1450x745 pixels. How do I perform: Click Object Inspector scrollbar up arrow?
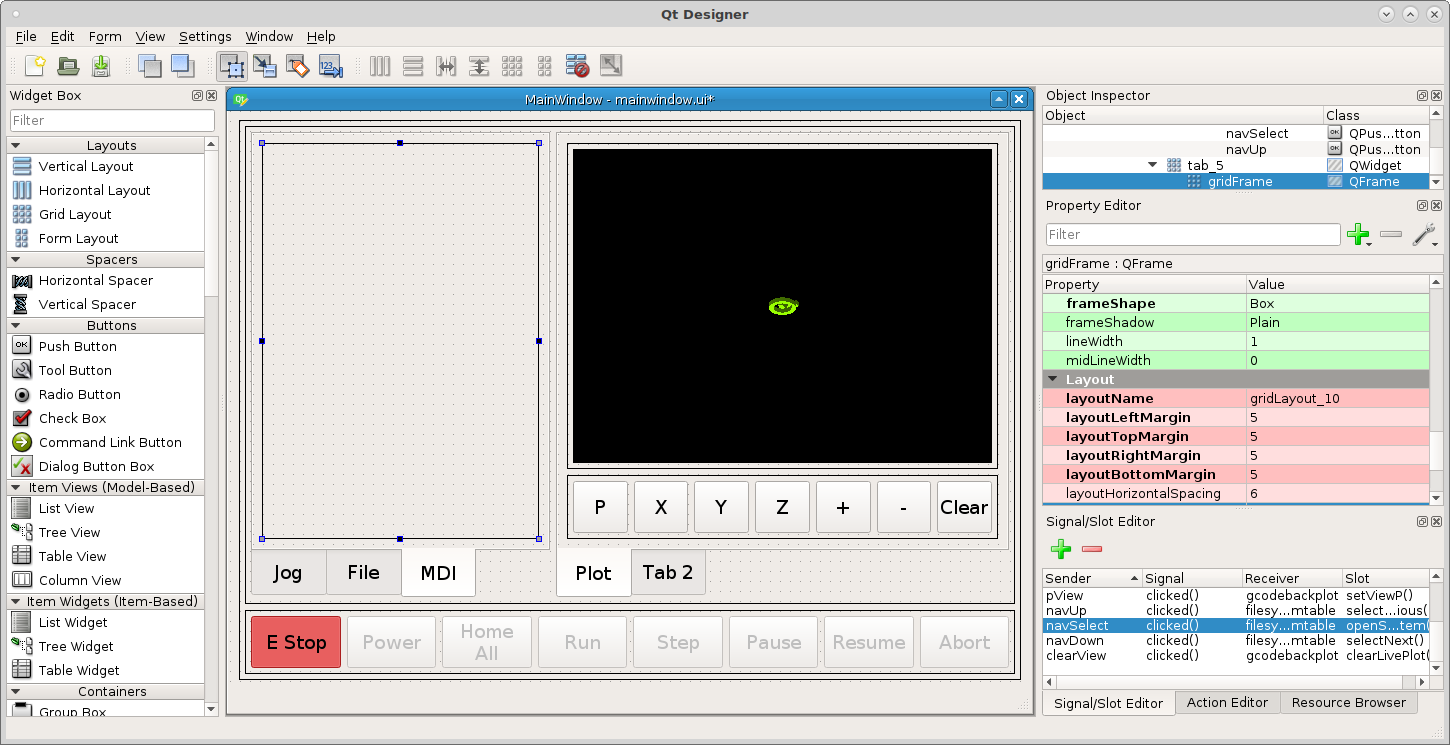point(1436,114)
